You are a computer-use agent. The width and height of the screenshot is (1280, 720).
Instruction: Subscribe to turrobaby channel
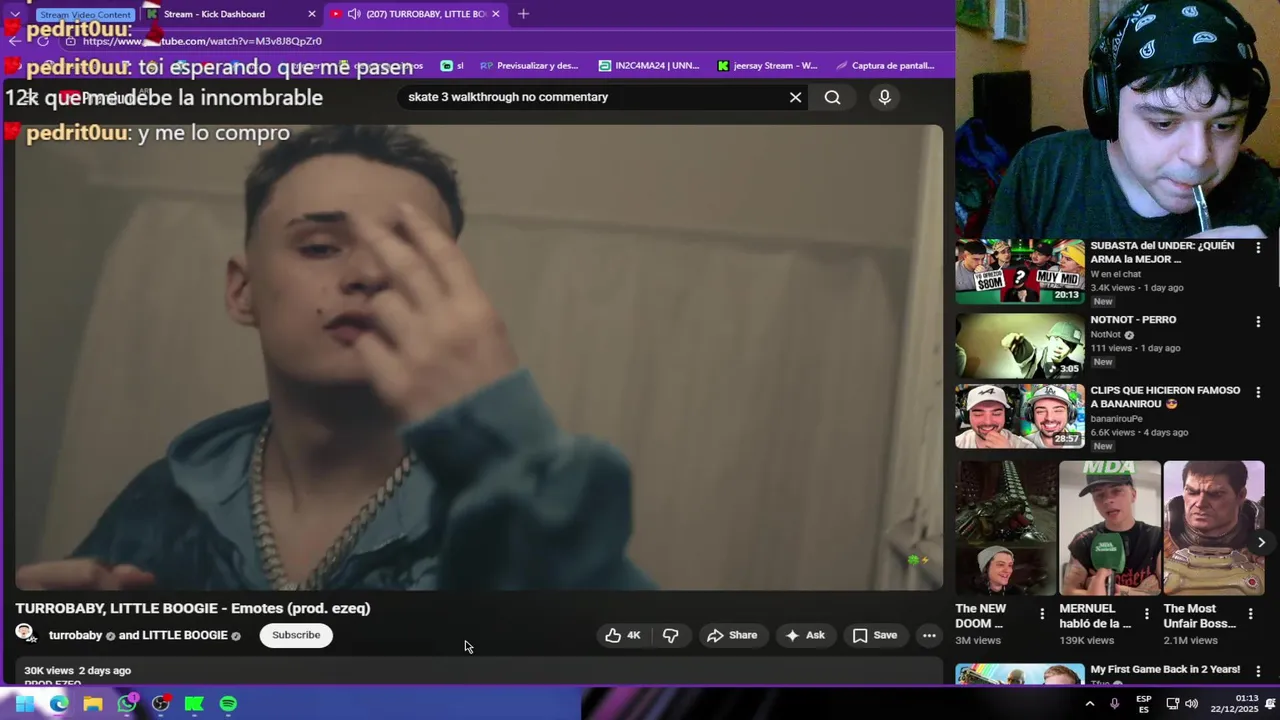[296, 635]
